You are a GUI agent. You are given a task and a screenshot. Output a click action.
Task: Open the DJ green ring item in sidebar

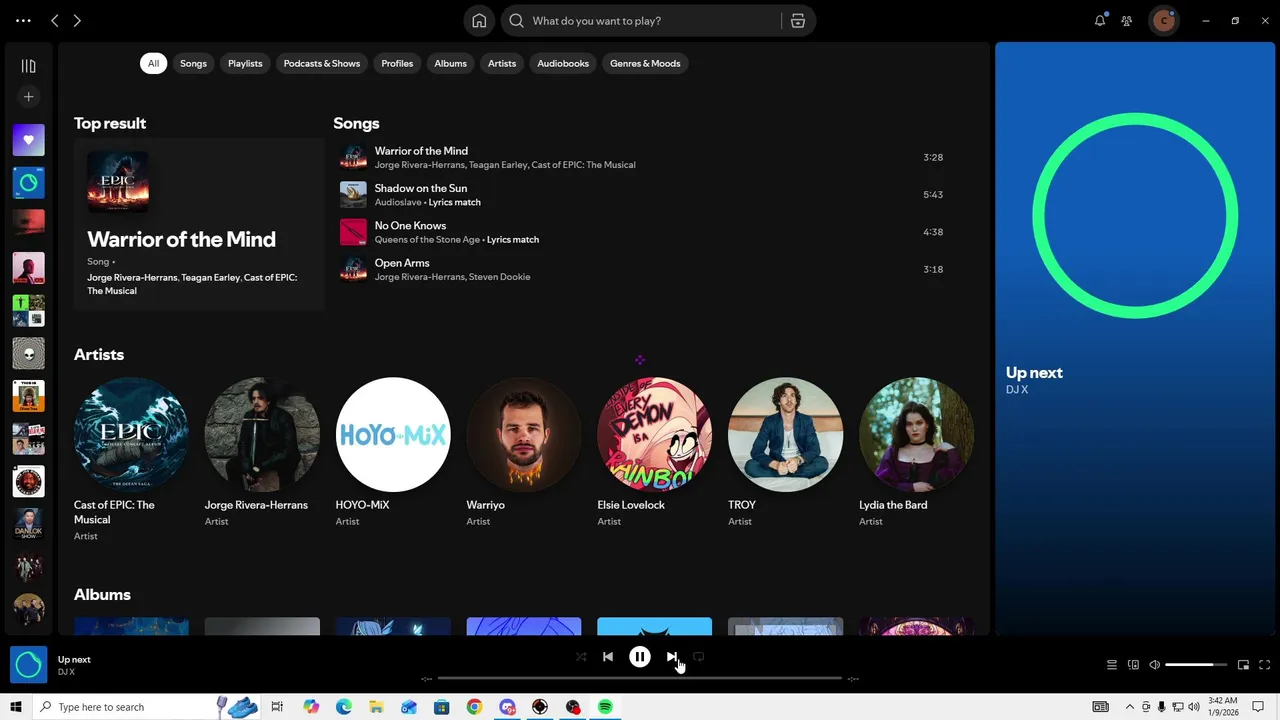pos(28,183)
